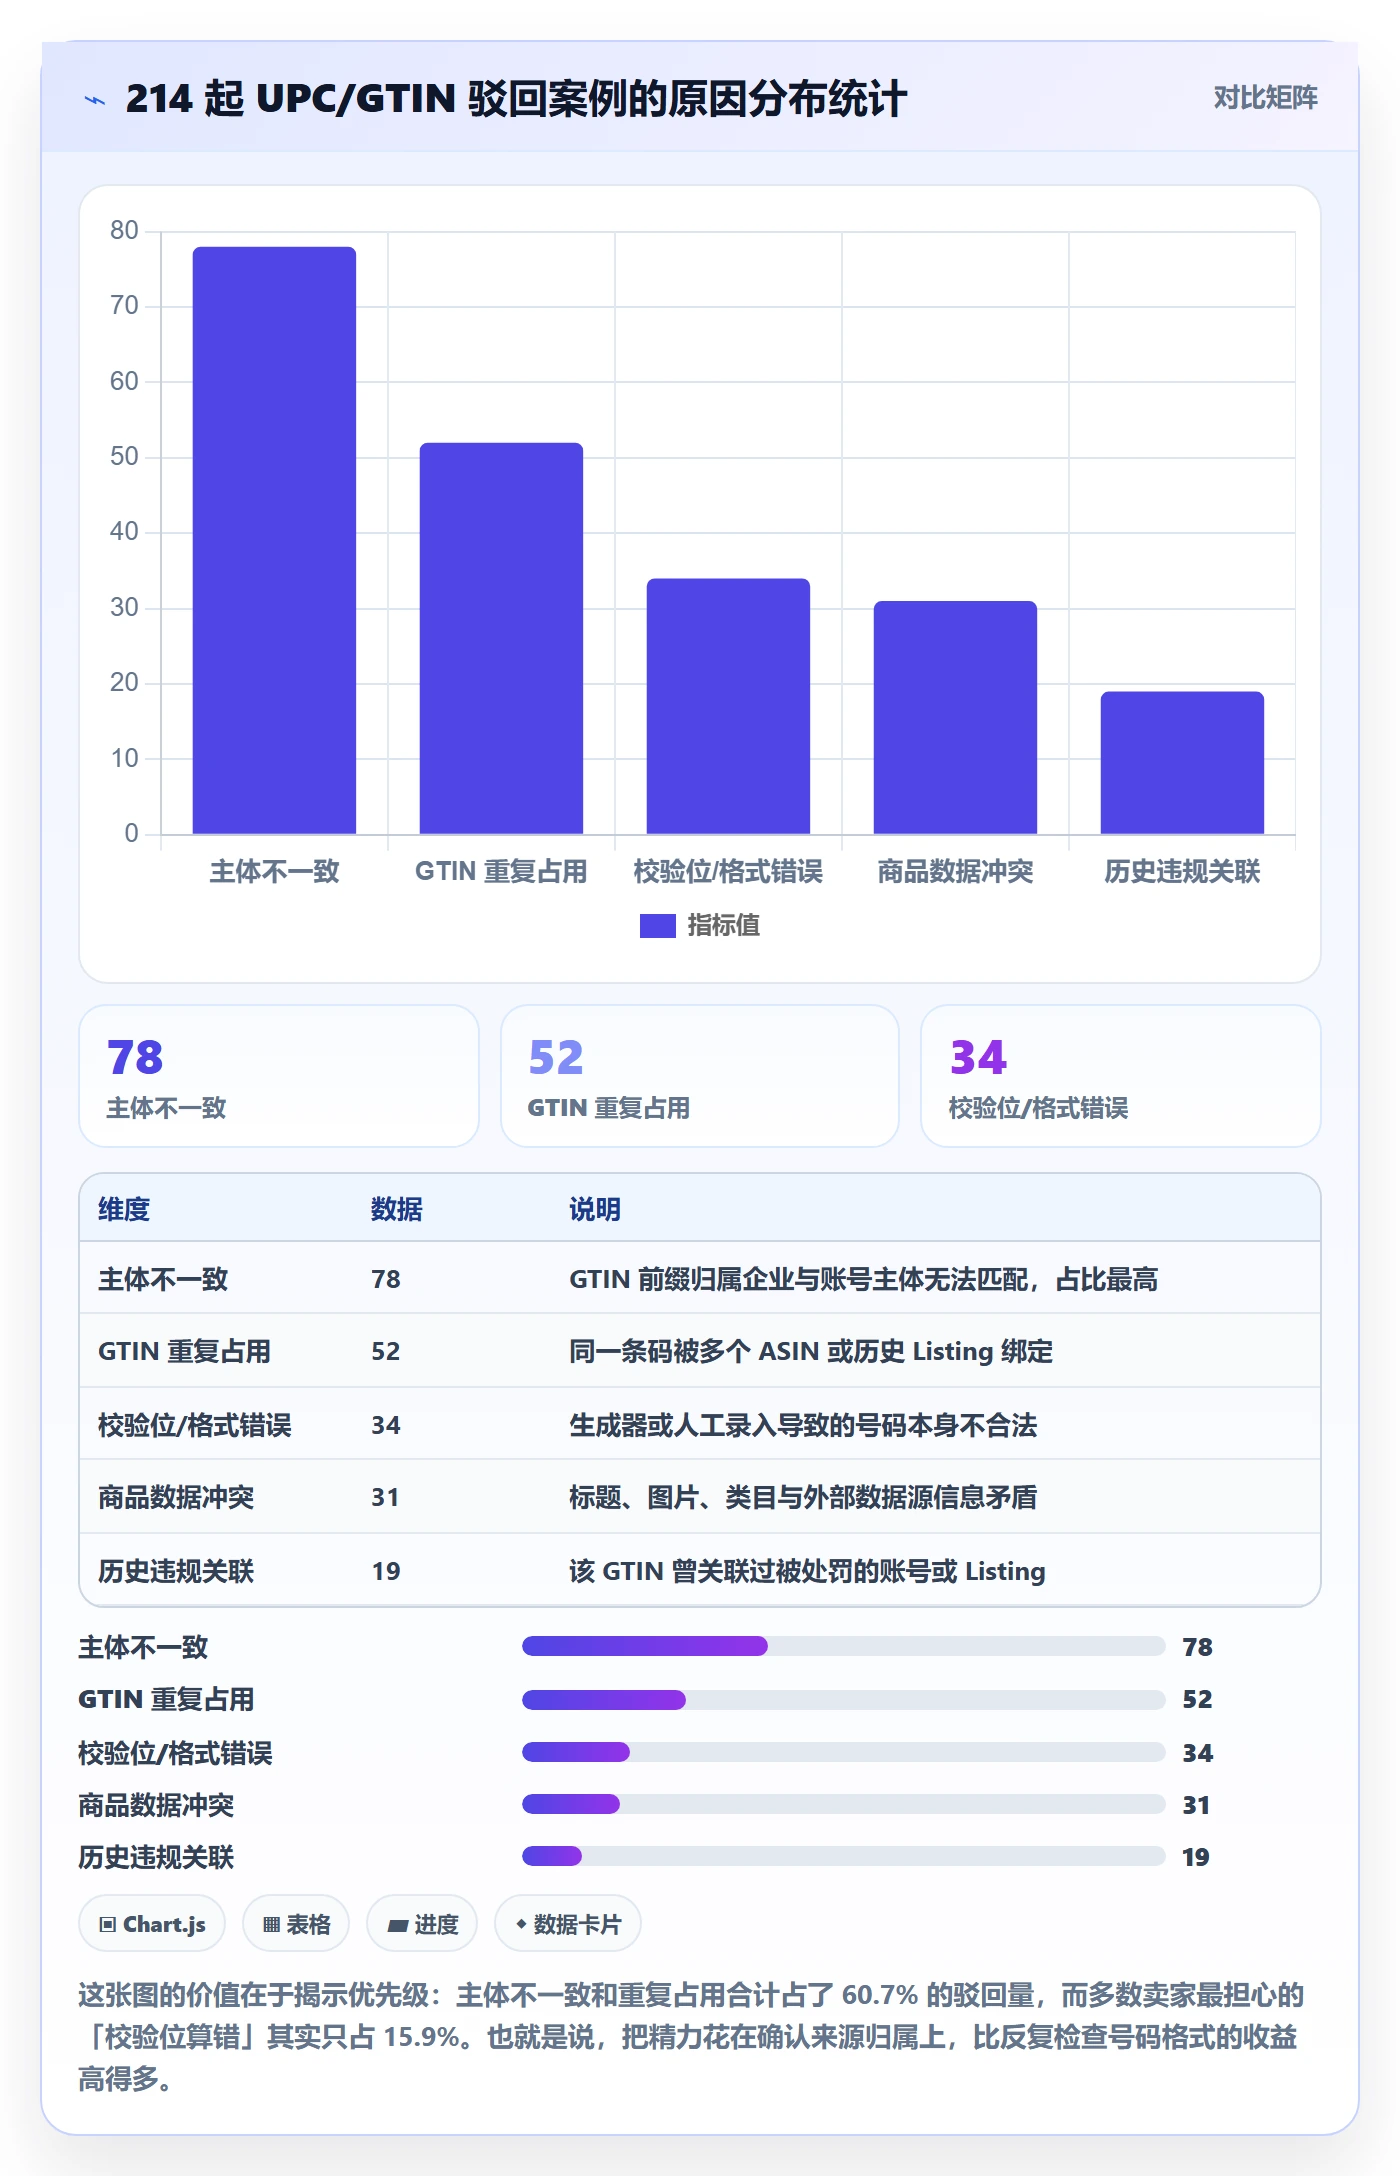The height and width of the screenshot is (2176, 1400).
Task: Click the description 同一条码被多个 ASIN 或历史 Listing 绑定
Action: (811, 1351)
